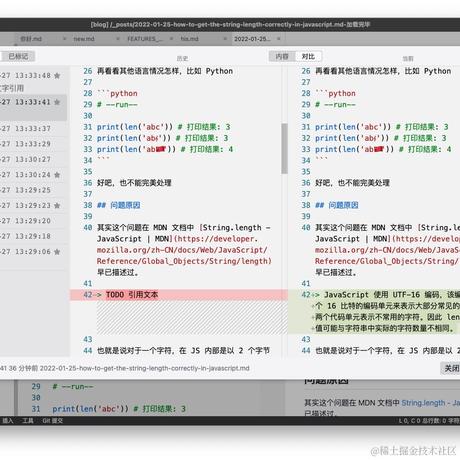
Task: Open the 13:33:37 history version
Action: coord(33,128)
